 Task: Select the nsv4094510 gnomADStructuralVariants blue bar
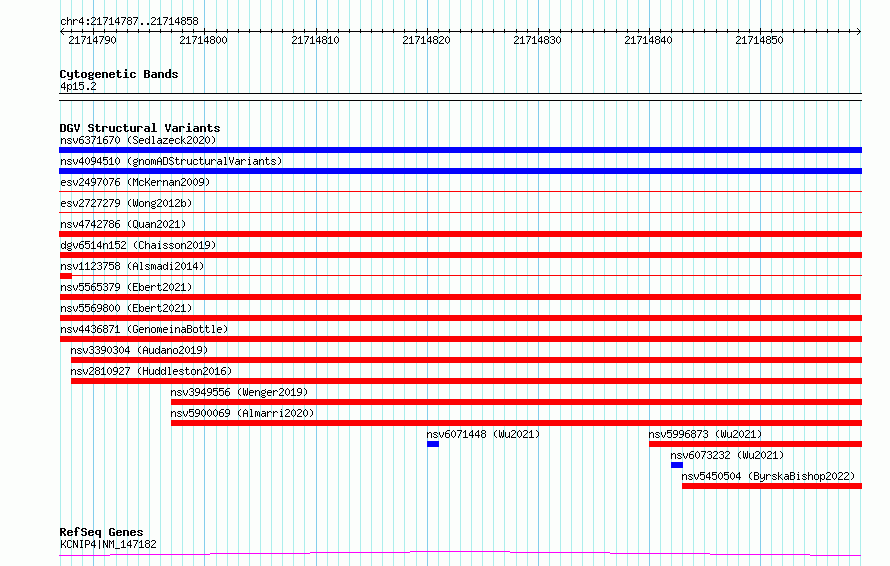[460, 171]
